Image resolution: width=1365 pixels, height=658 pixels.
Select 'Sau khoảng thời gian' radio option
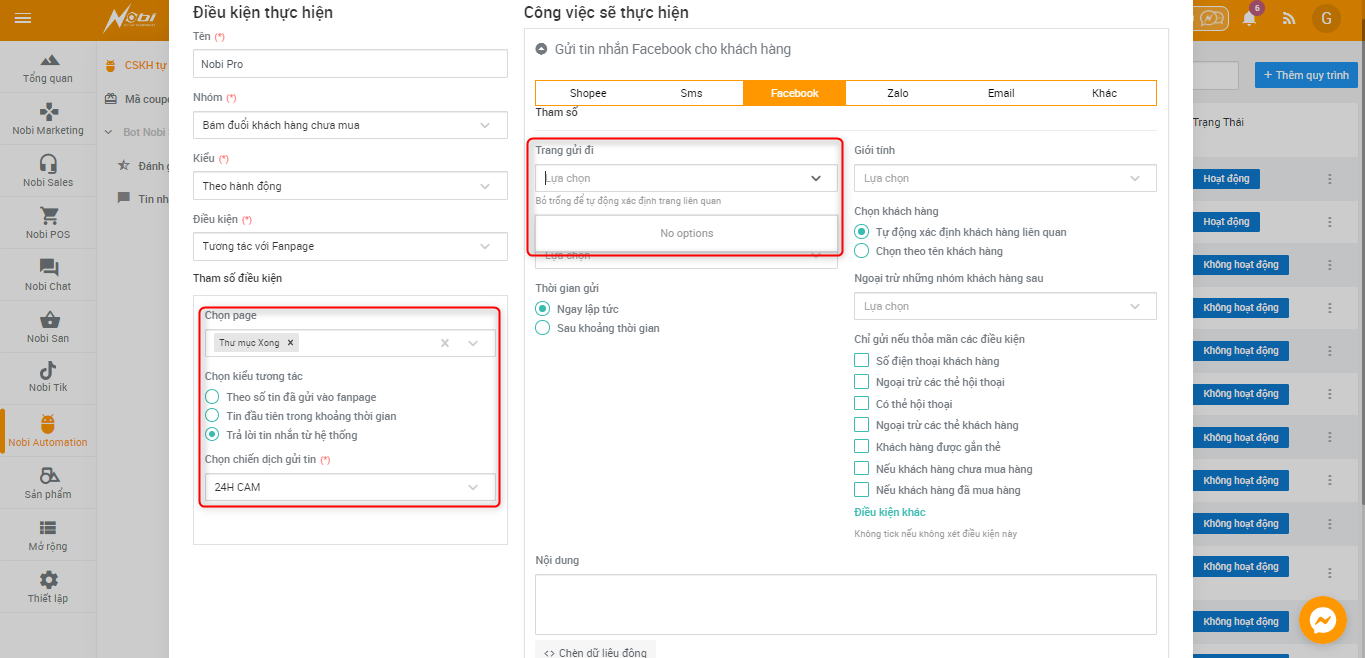click(x=543, y=328)
